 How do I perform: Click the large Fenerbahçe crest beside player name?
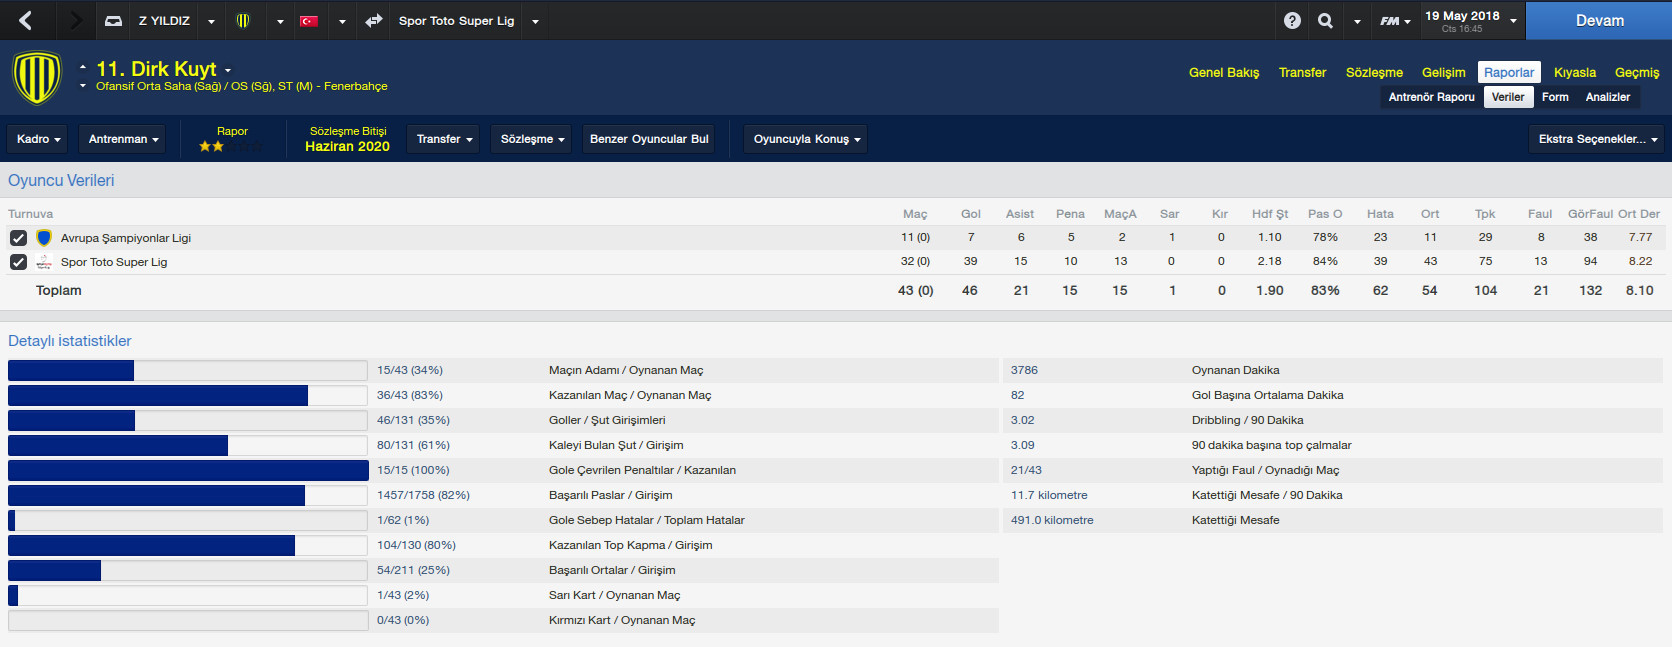pos(37,78)
